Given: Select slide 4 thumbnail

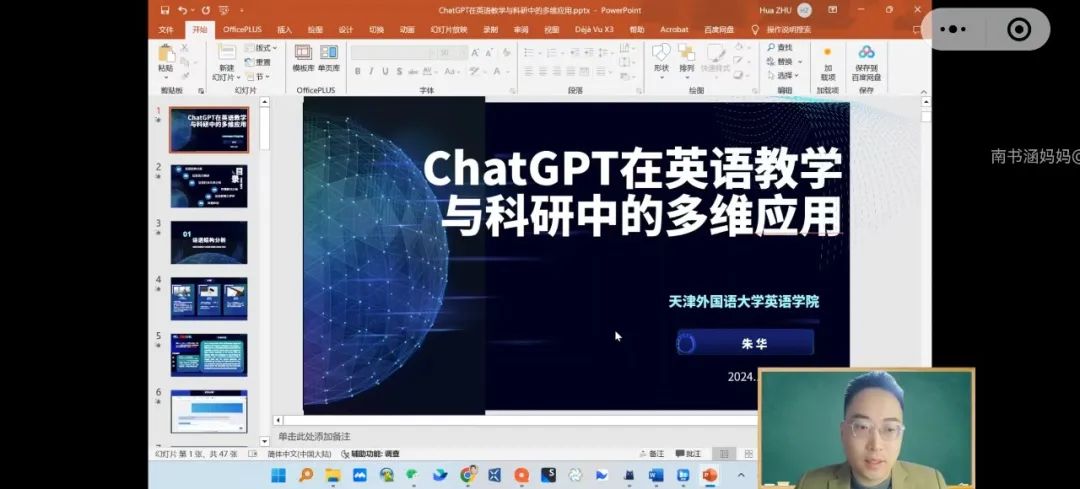Looking at the screenshot, I should click(209, 299).
